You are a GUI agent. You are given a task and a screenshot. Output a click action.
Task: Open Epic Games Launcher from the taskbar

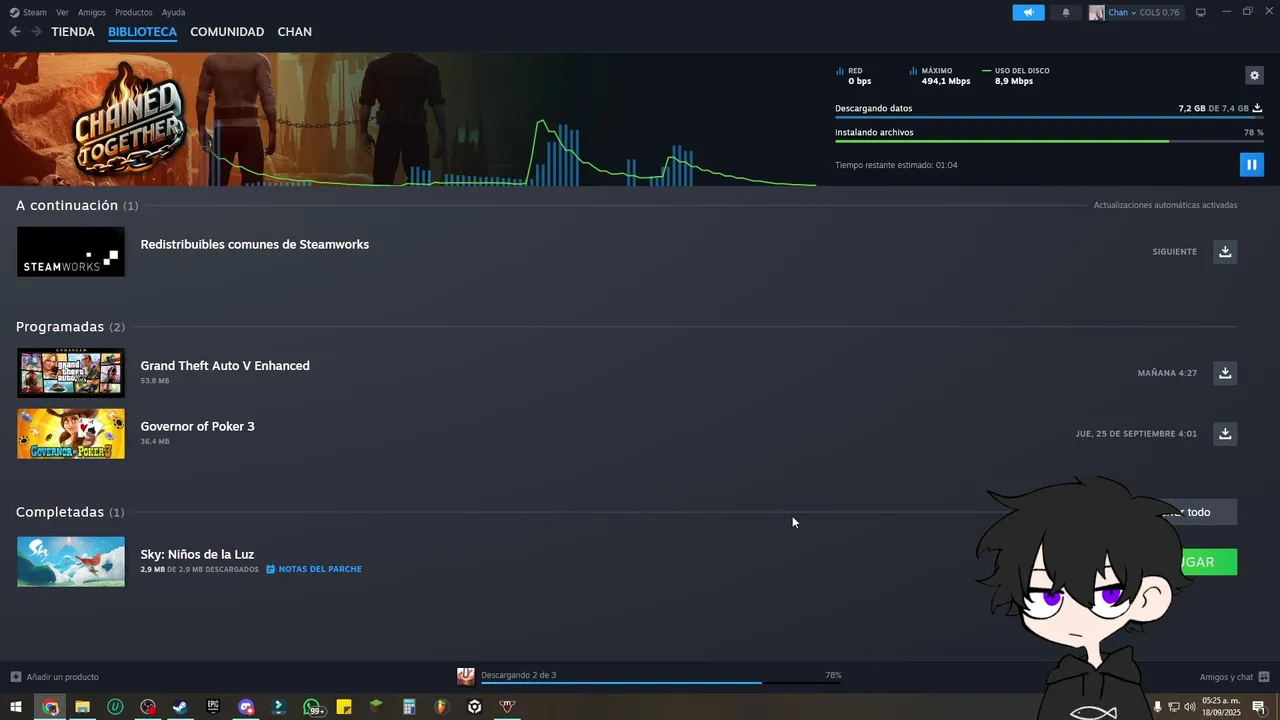point(213,707)
